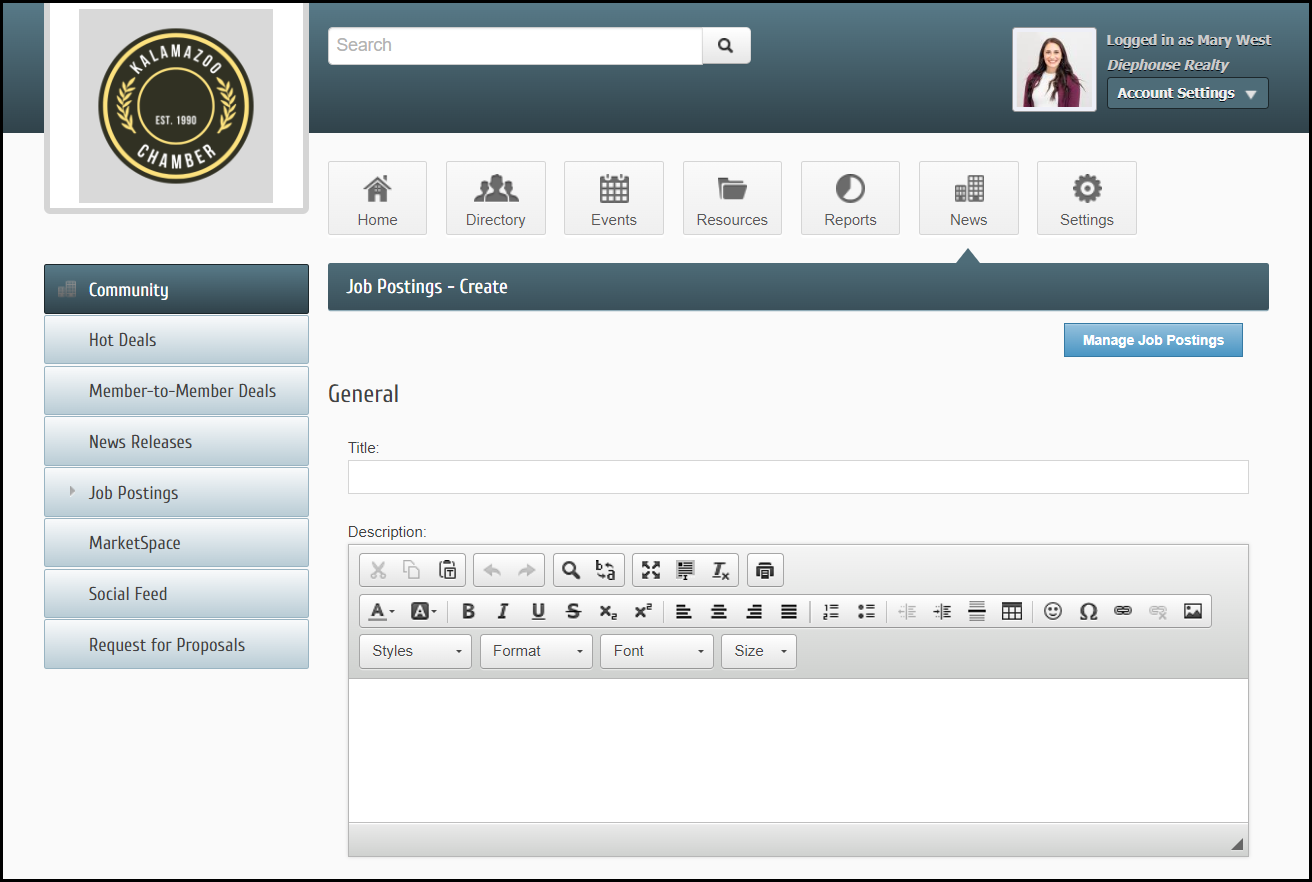Open the background color picker
This screenshot has height=882, width=1312.
click(x=424, y=611)
